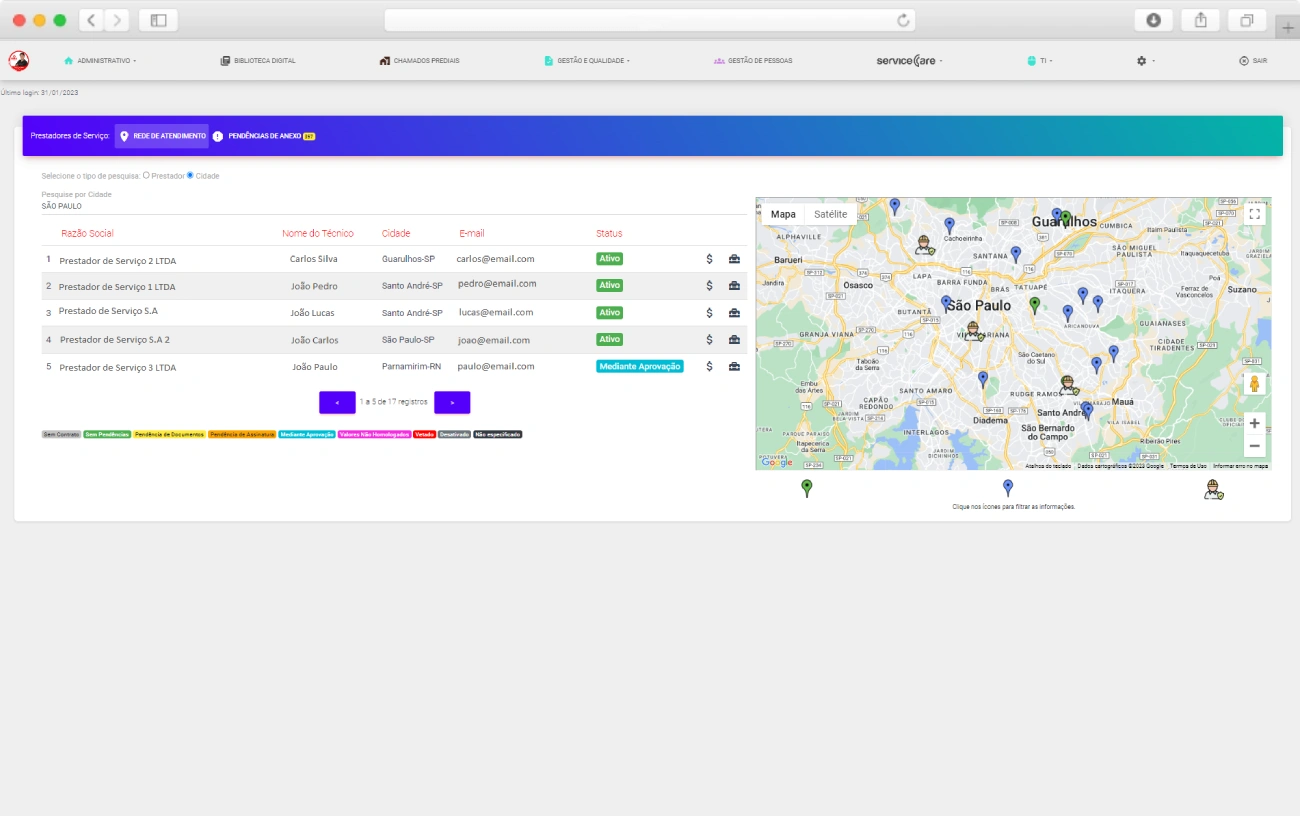Click dollar icon for Carlos Silva row
The image size is (1300, 816).
click(x=709, y=259)
